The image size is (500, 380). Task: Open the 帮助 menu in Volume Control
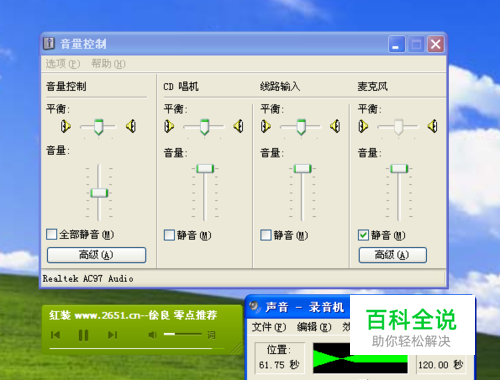[x=108, y=63]
